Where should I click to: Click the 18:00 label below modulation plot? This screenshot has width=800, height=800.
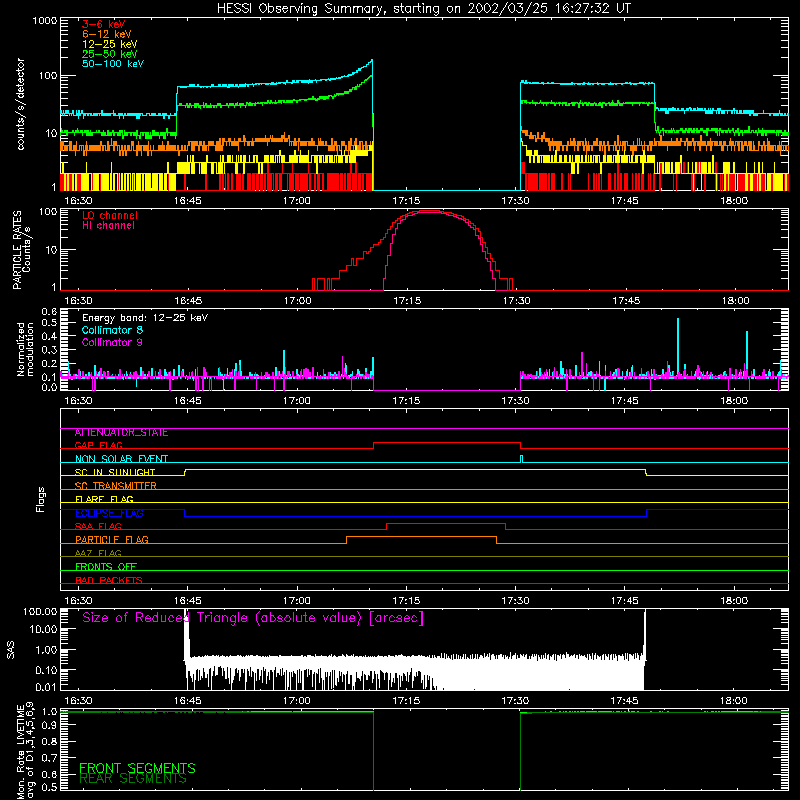[x=734, y=401]
